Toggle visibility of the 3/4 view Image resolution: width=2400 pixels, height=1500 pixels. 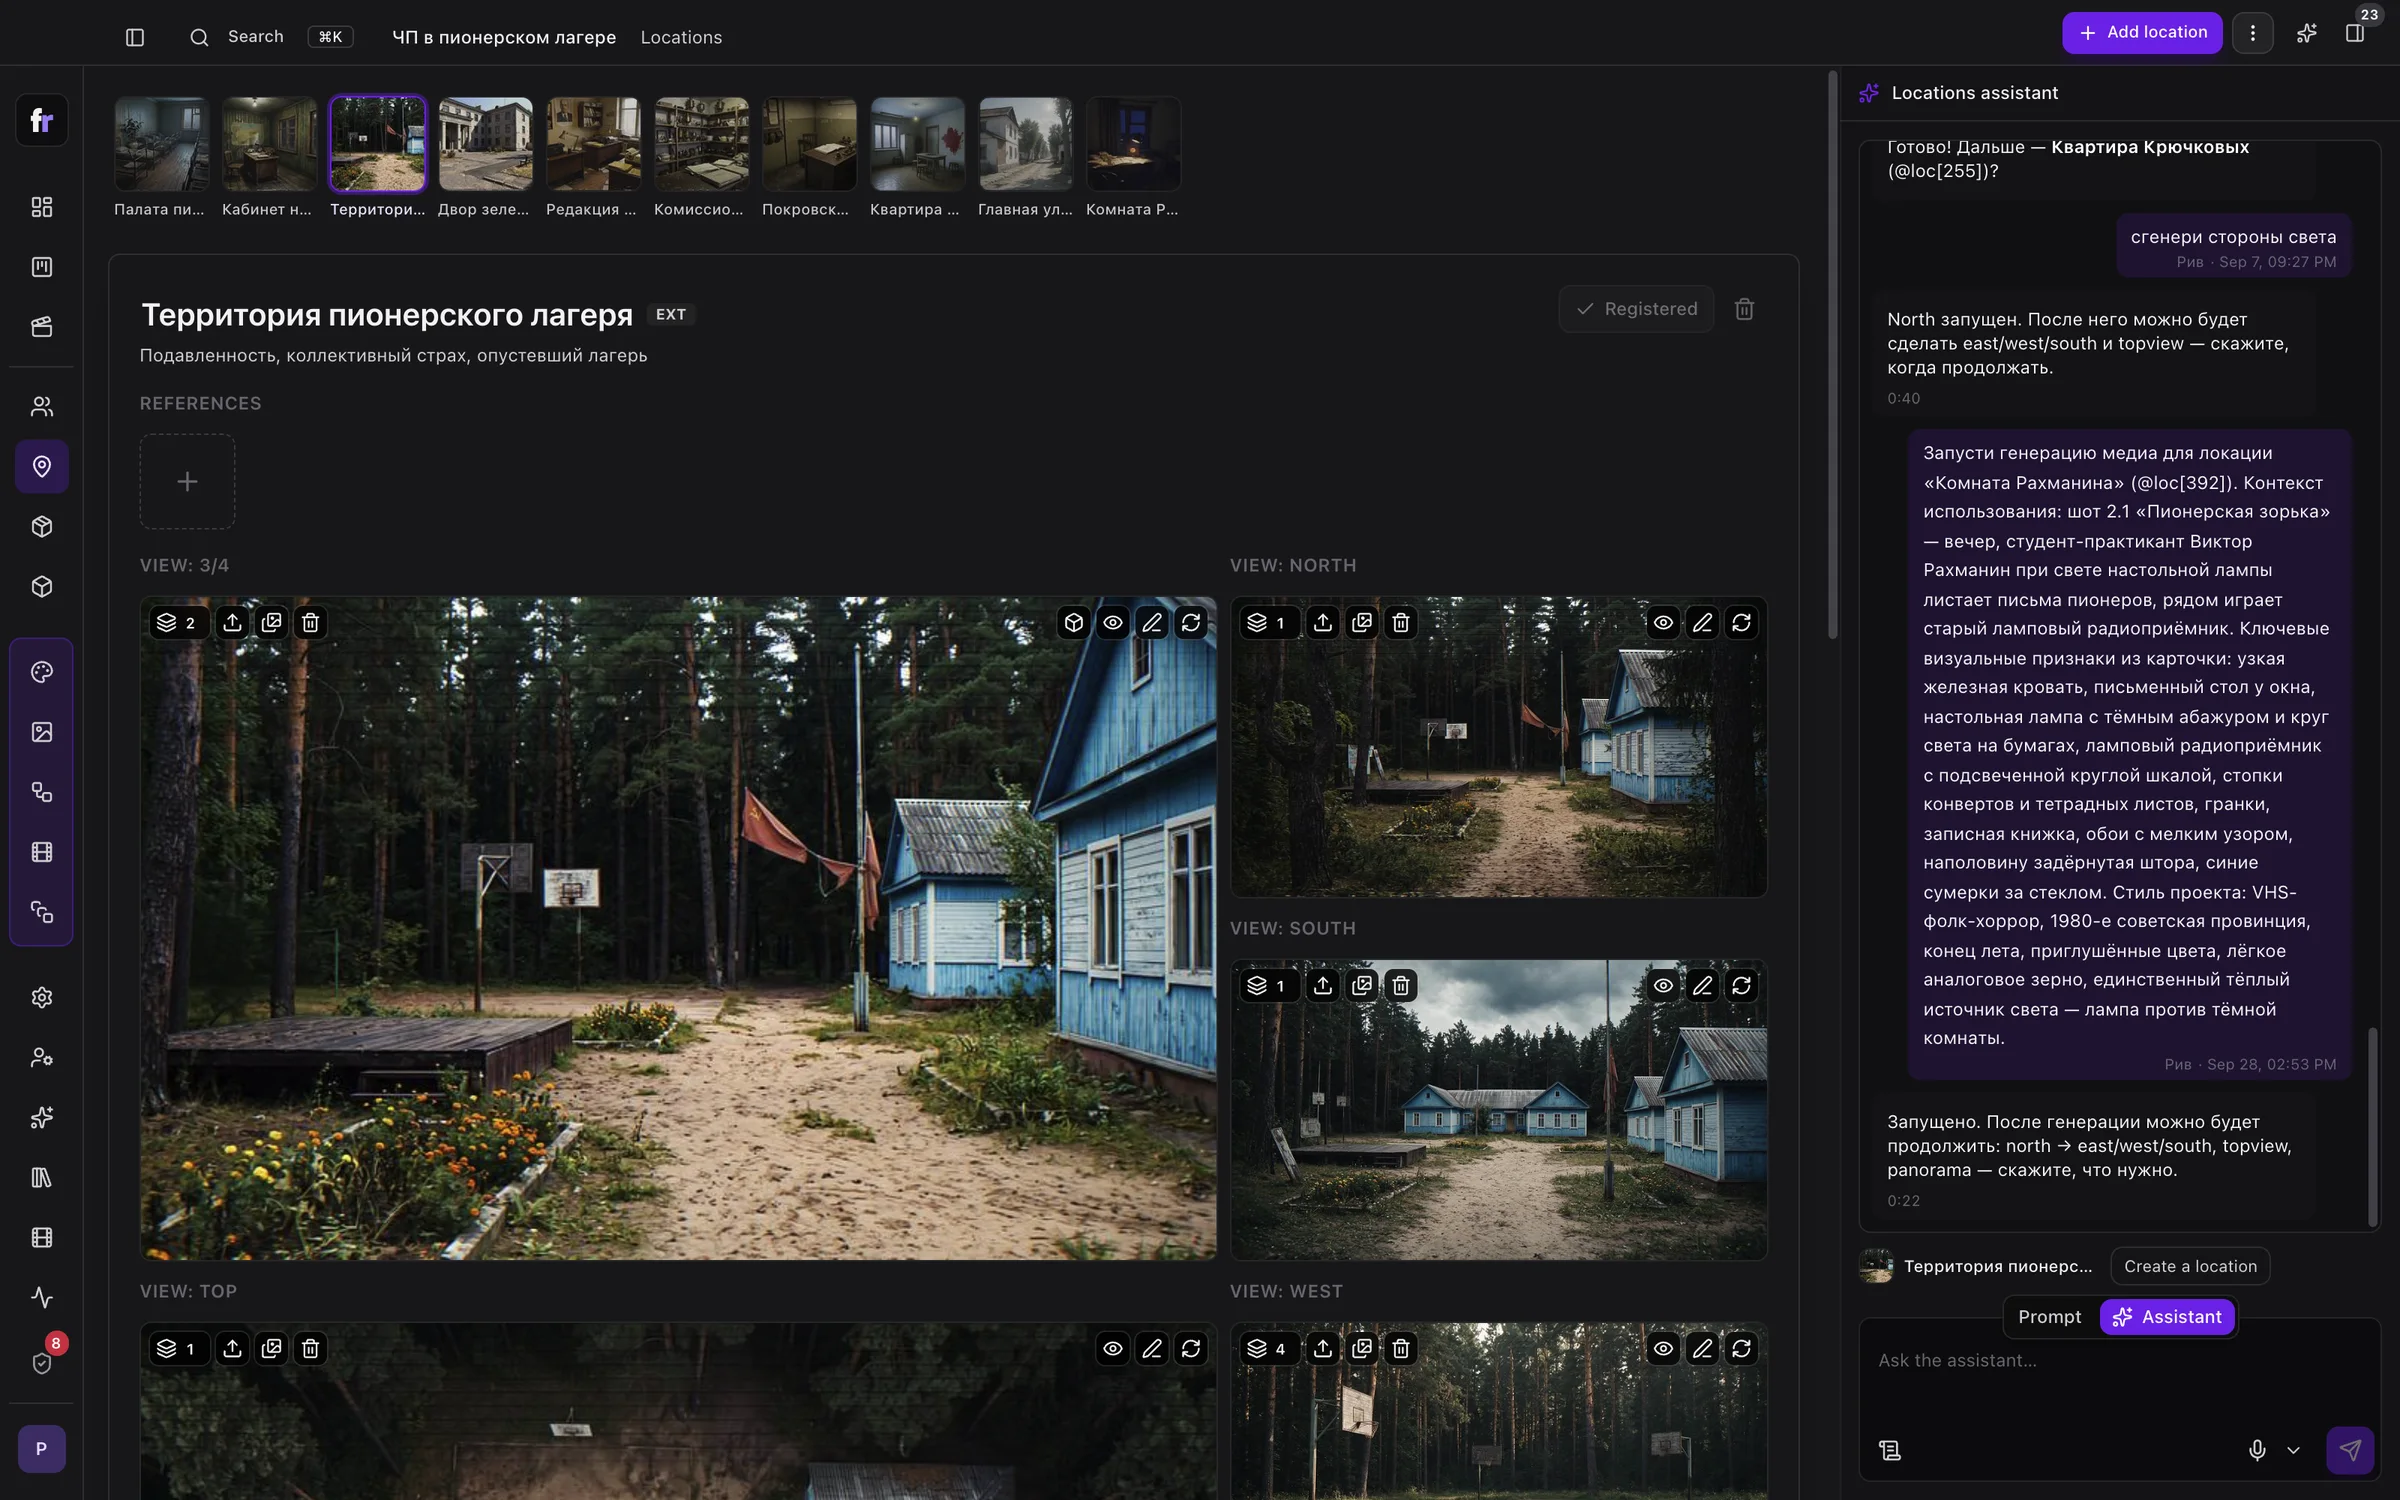coord(1113,623)
